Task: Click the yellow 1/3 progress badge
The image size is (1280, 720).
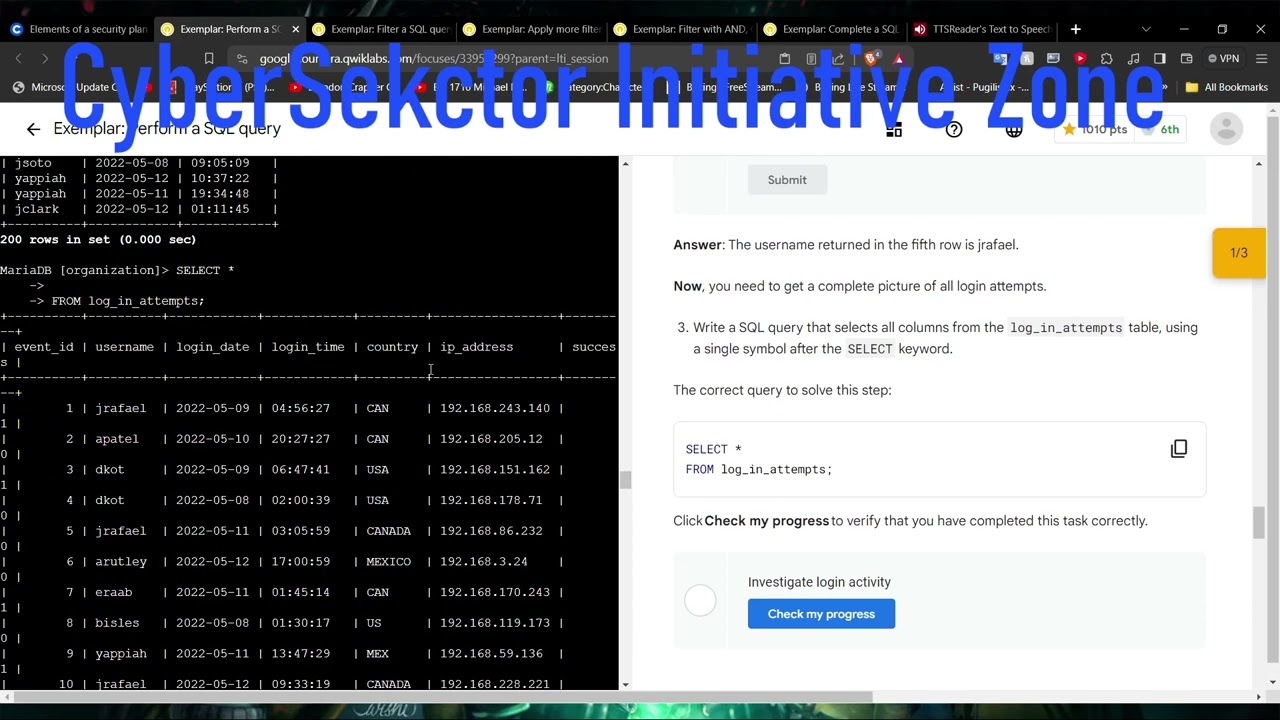Action: pos(1239,253)
